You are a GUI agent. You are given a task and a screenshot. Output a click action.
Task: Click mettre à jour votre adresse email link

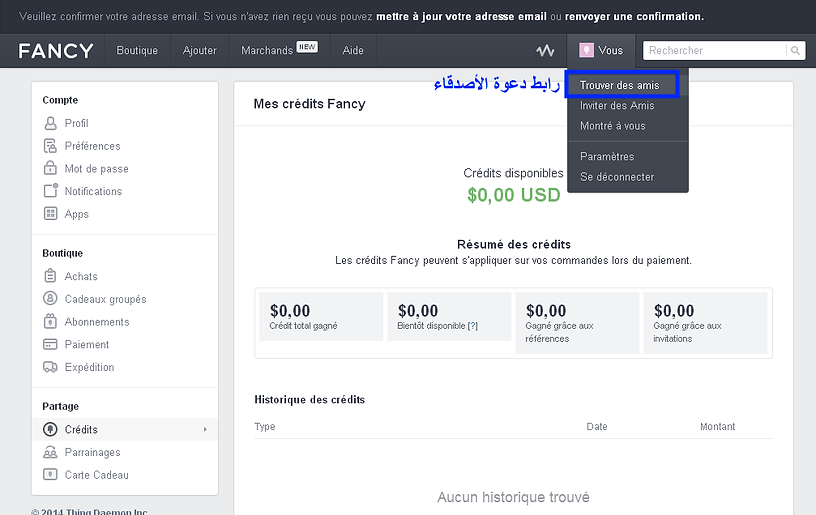click(461, 17)
